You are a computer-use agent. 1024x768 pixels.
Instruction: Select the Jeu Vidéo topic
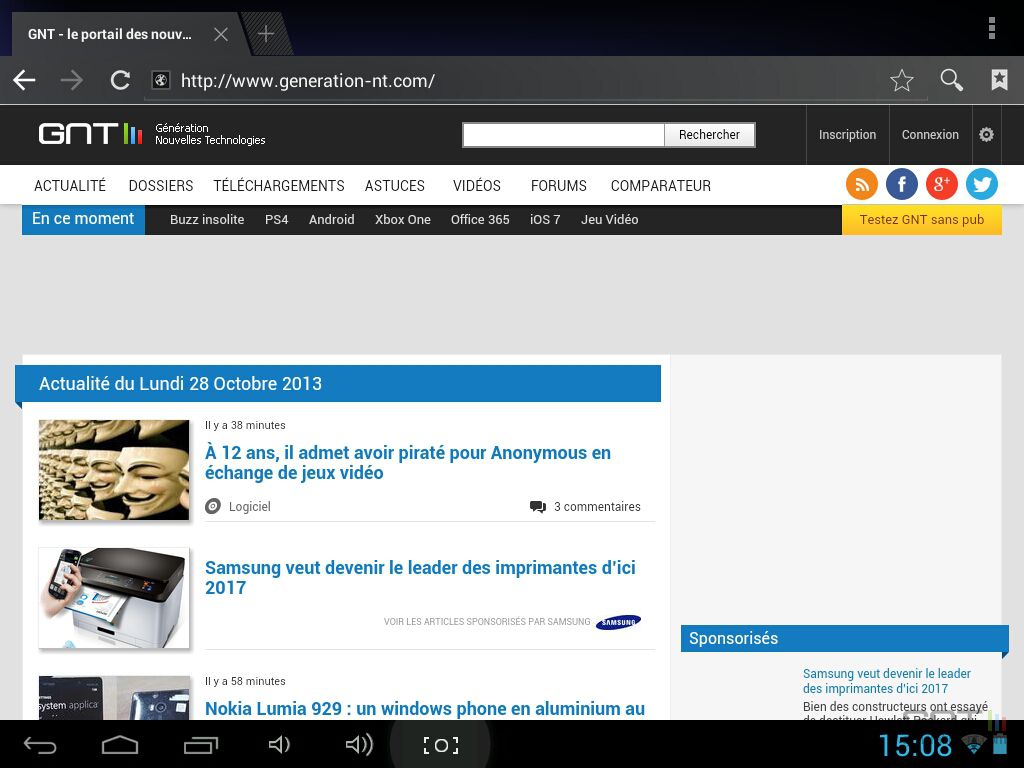click(609, 219)
